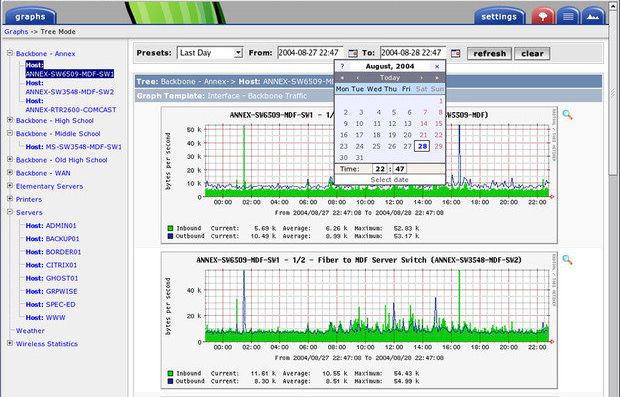
Task: Go to next year in calendar
Action: coord(437,78)
